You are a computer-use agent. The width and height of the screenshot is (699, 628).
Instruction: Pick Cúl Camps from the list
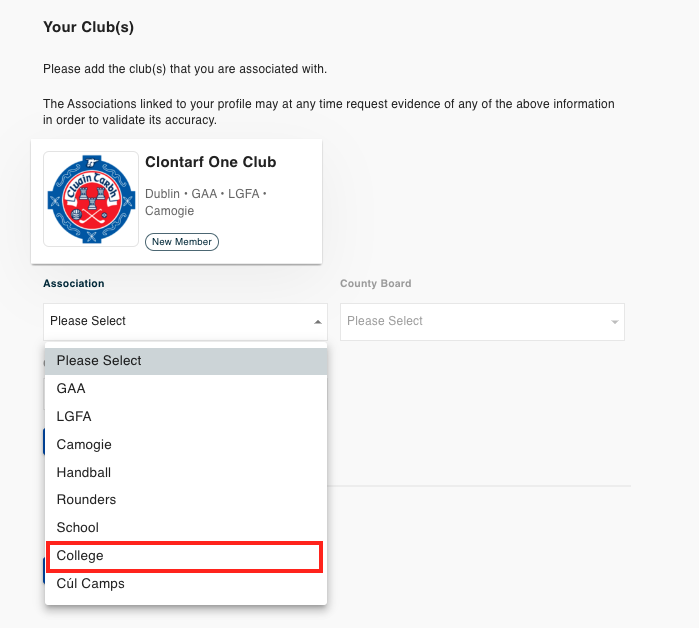pyautogui.click(x=186, y=583)
